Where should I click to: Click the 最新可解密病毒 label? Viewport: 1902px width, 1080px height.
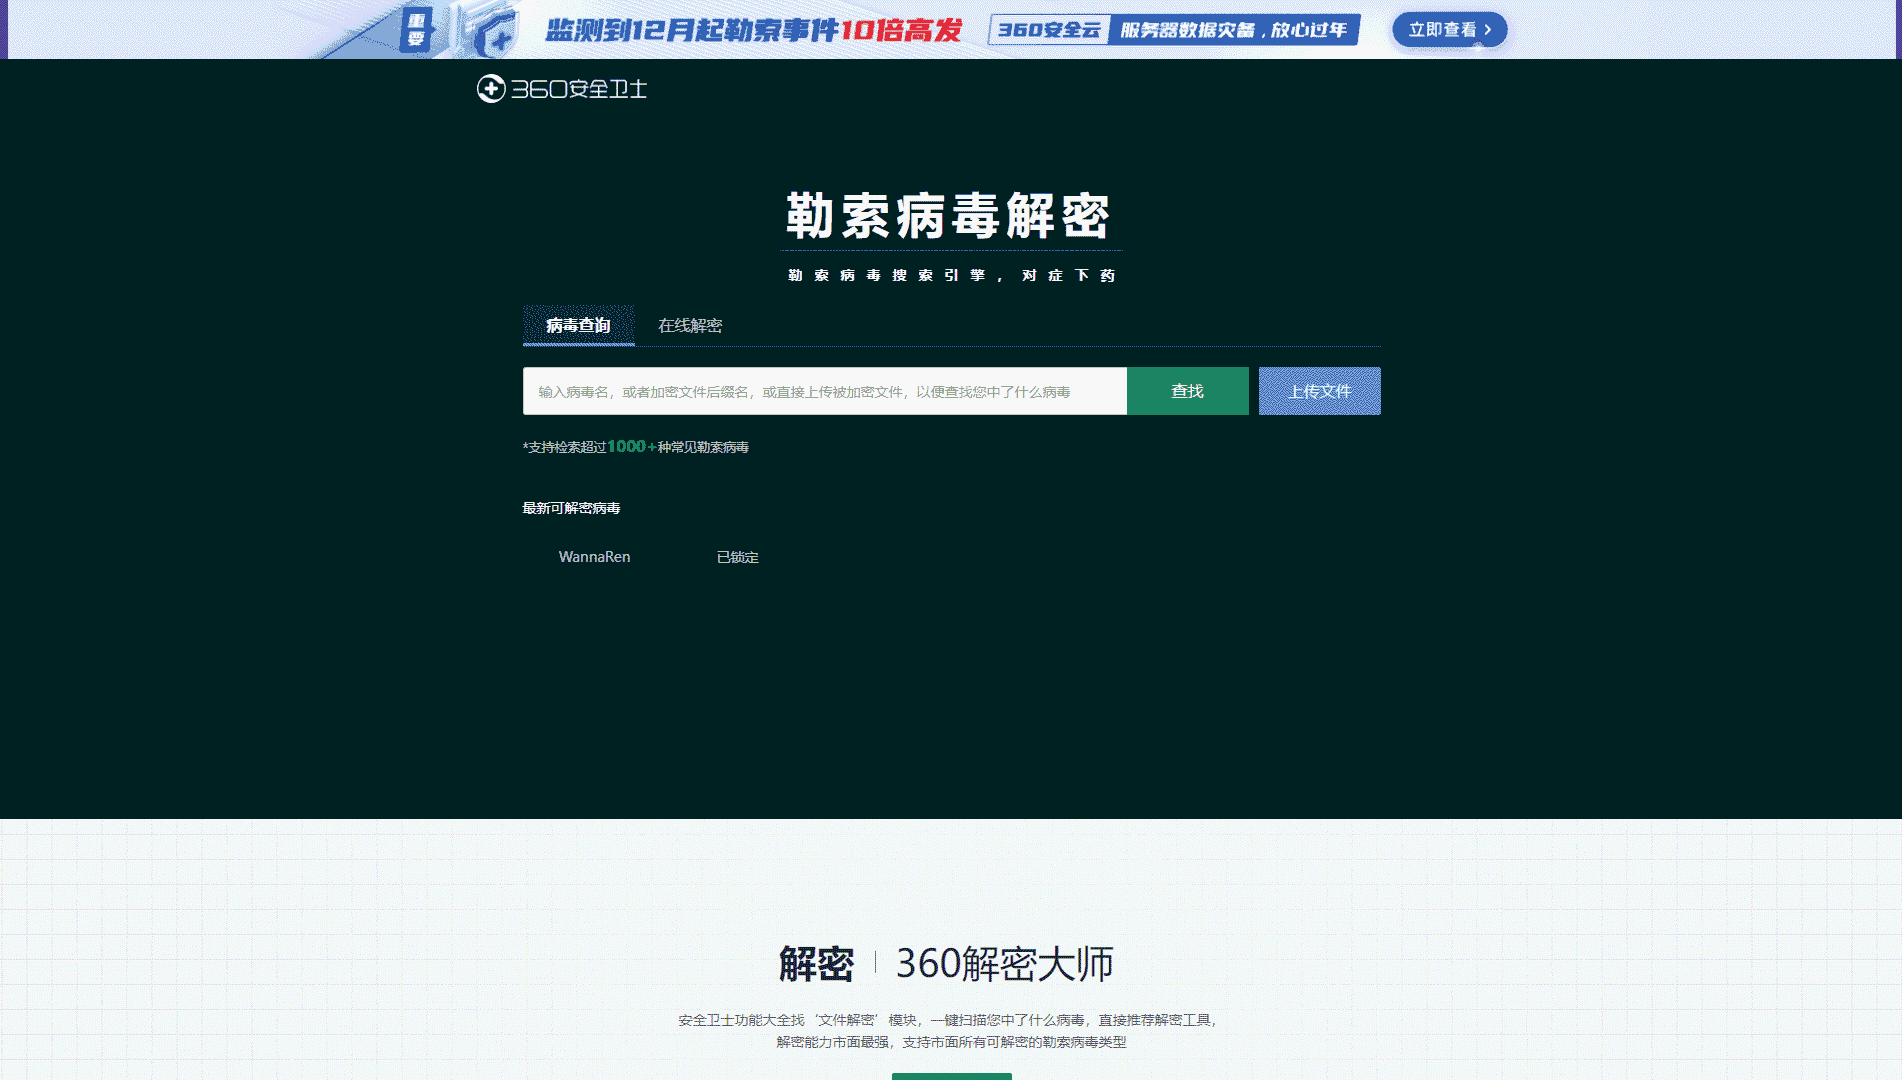(571, 508)
